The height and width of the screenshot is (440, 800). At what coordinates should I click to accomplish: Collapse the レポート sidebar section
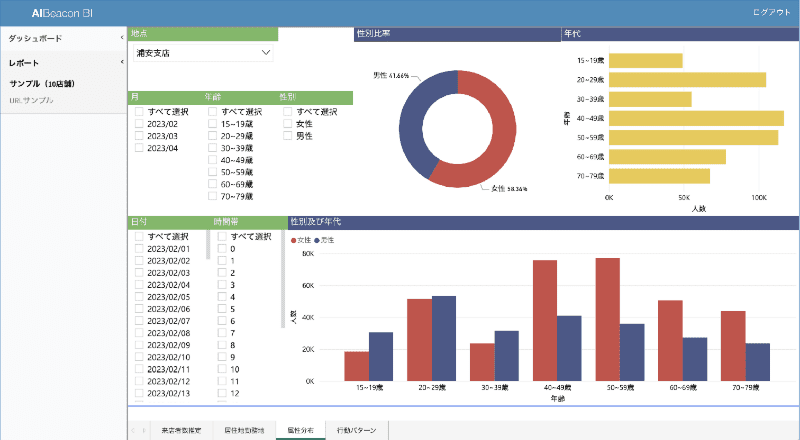click(121, 63)
